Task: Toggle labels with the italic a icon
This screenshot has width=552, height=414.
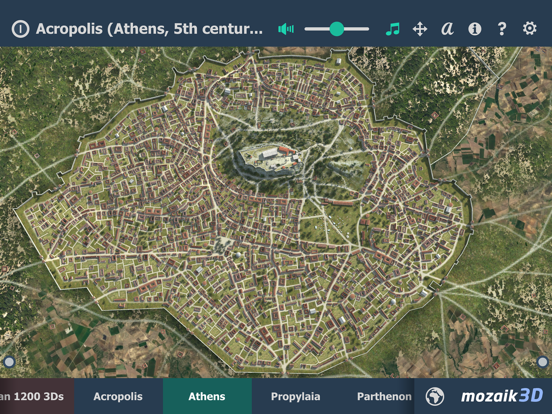Action: [447, 29]
